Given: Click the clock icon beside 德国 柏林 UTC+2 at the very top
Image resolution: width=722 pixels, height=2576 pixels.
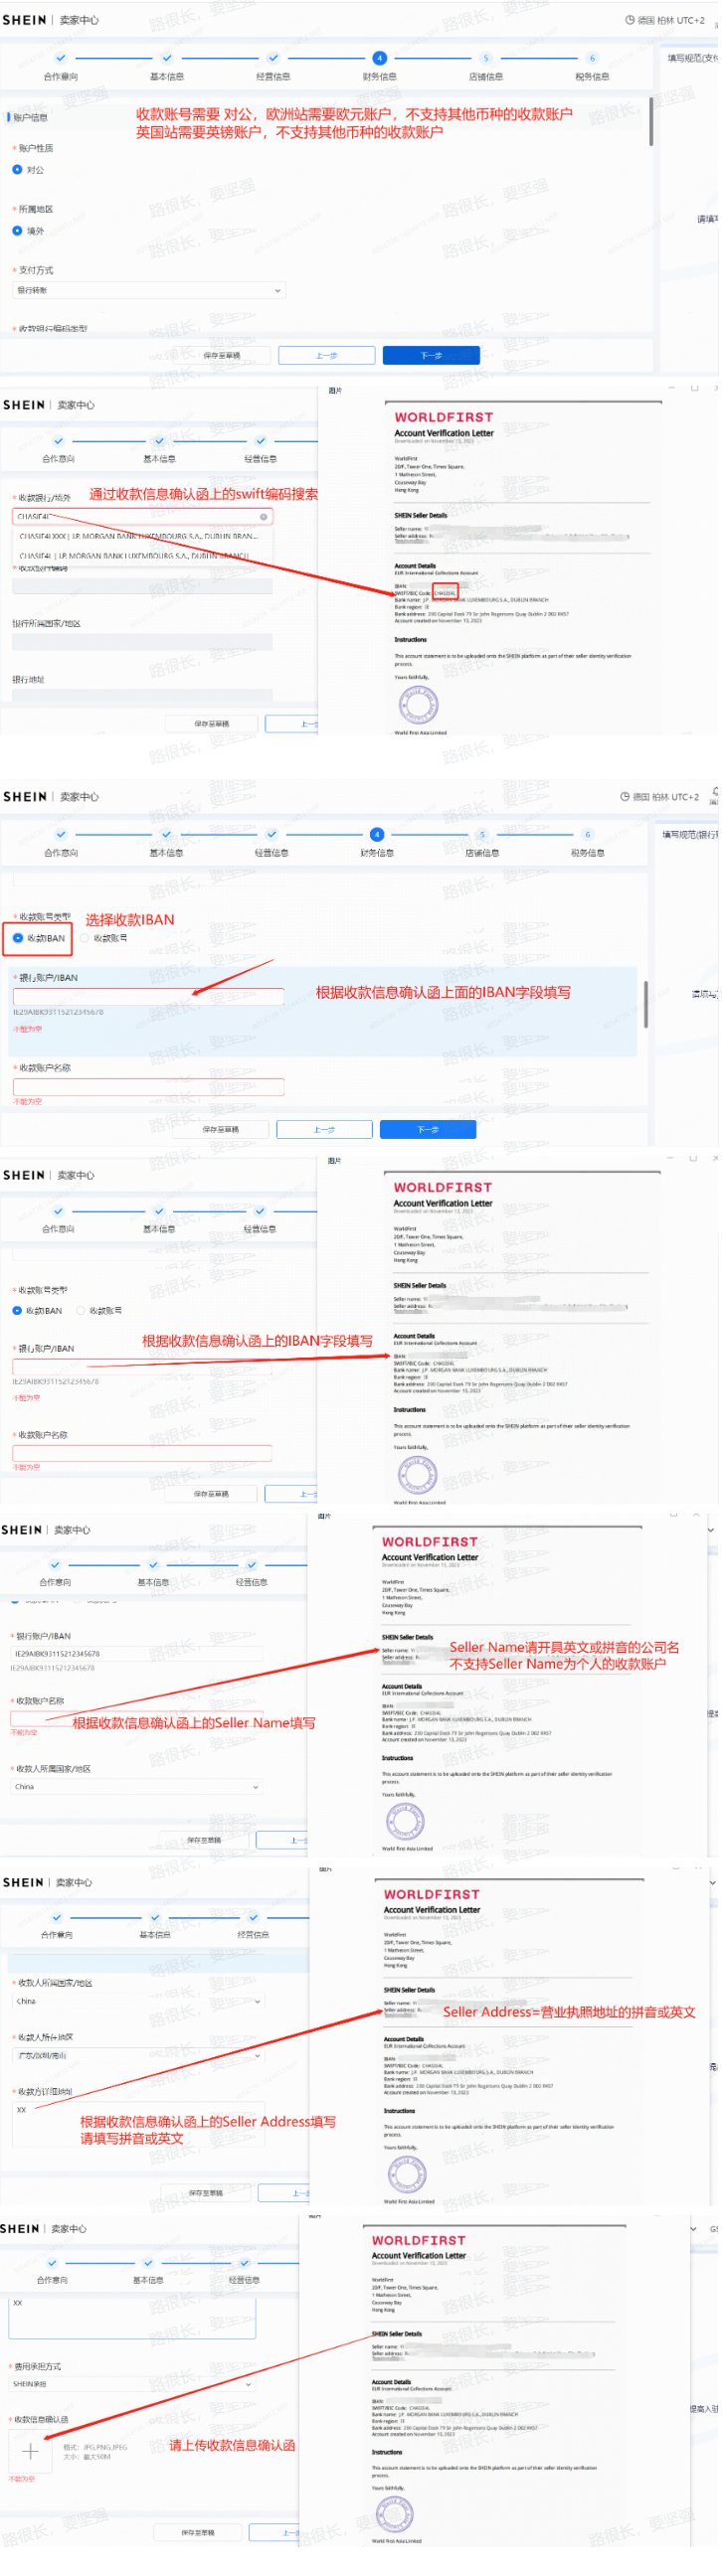Looking at the screenshot, I should tap(631, 20).
